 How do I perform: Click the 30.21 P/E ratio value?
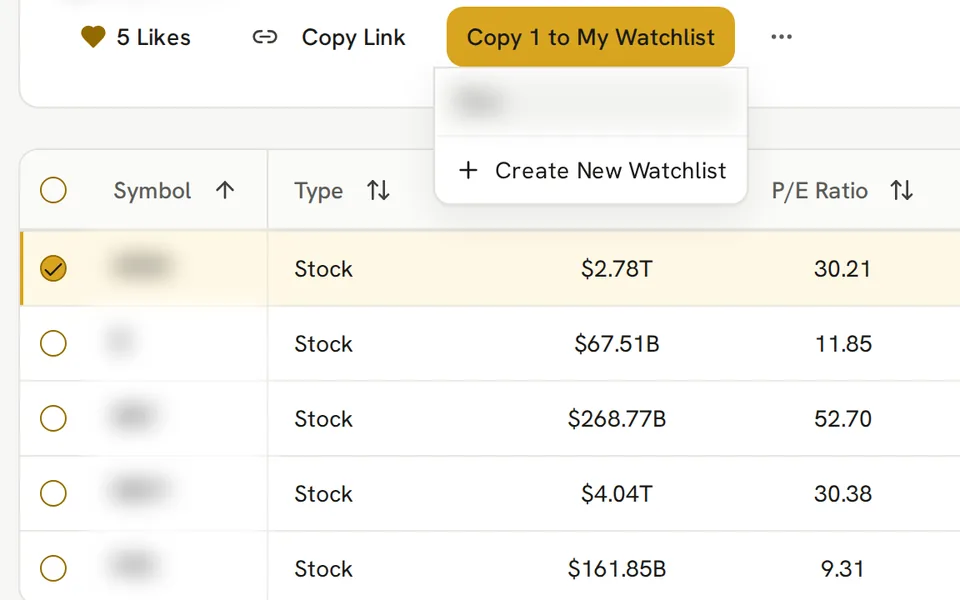point(842,269)
